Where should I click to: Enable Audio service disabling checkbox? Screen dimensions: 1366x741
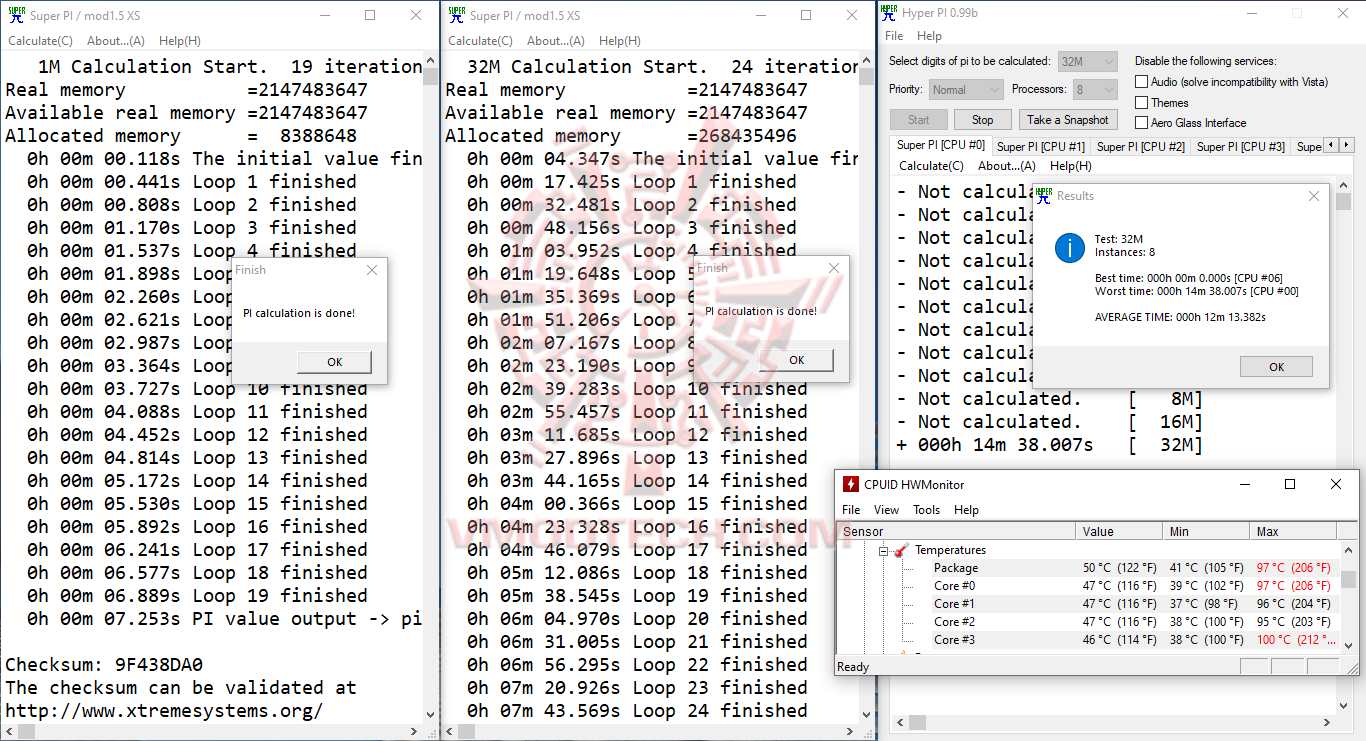point(1141,82)
